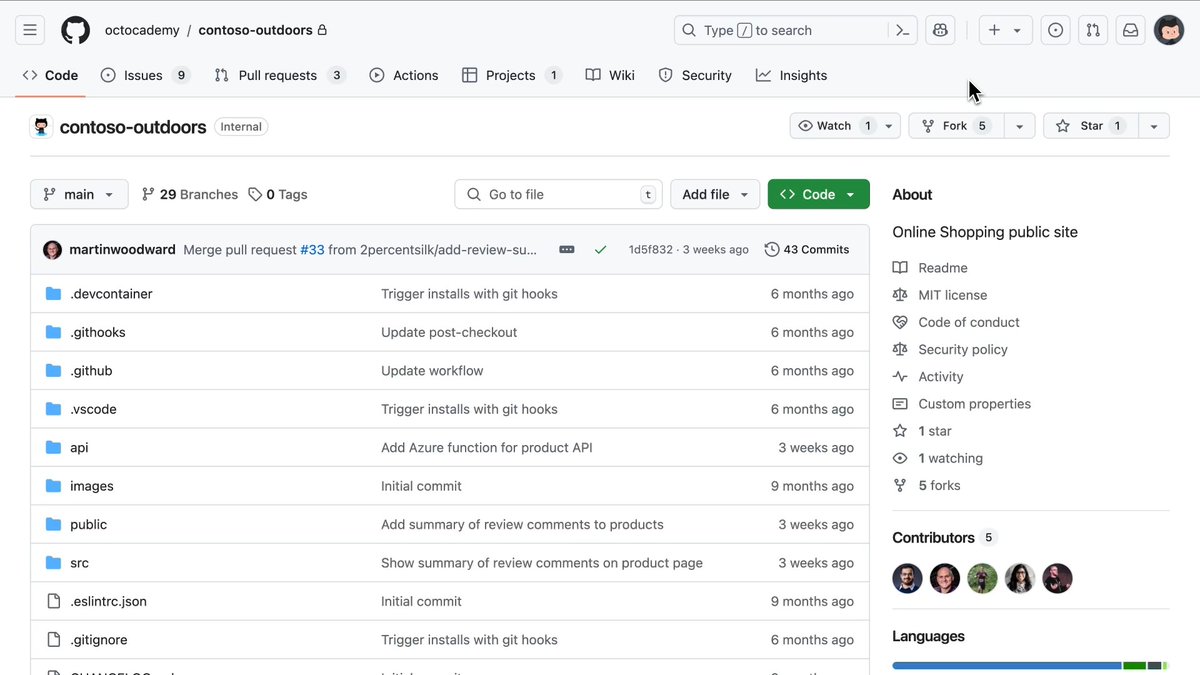
Task: Open the .githooks folder
Action: click(x=98, y=332)
